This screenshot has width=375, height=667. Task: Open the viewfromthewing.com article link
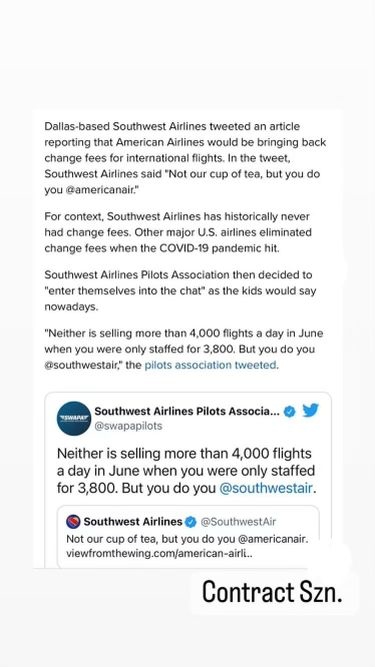pyautogui.click(x=159, y=554)
